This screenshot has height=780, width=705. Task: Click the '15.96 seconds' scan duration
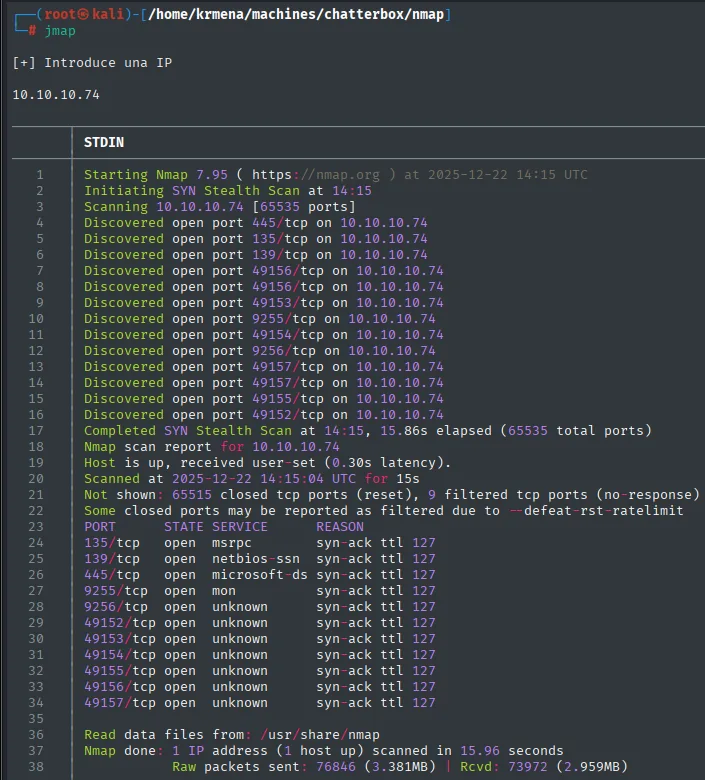511,750
